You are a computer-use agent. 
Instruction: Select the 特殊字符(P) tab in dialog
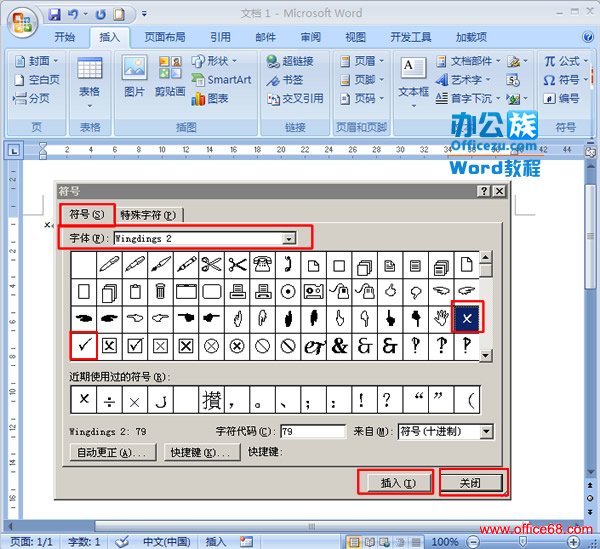tap(148, 215)
